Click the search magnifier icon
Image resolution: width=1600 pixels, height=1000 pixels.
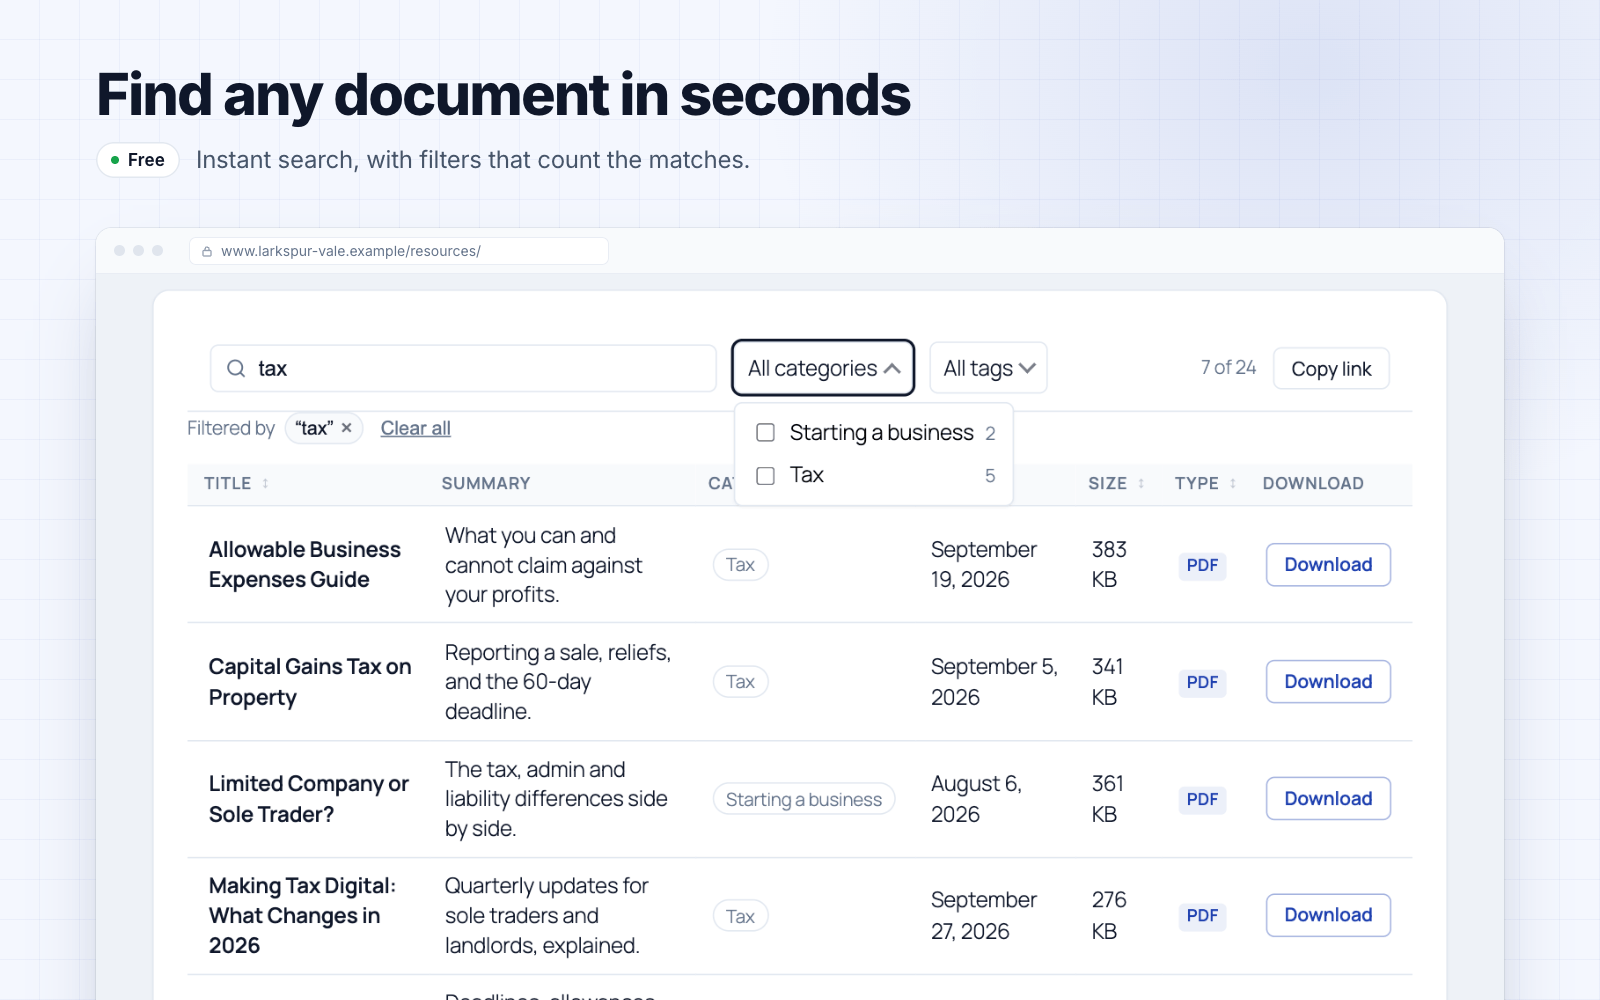(x=236, y=368)
